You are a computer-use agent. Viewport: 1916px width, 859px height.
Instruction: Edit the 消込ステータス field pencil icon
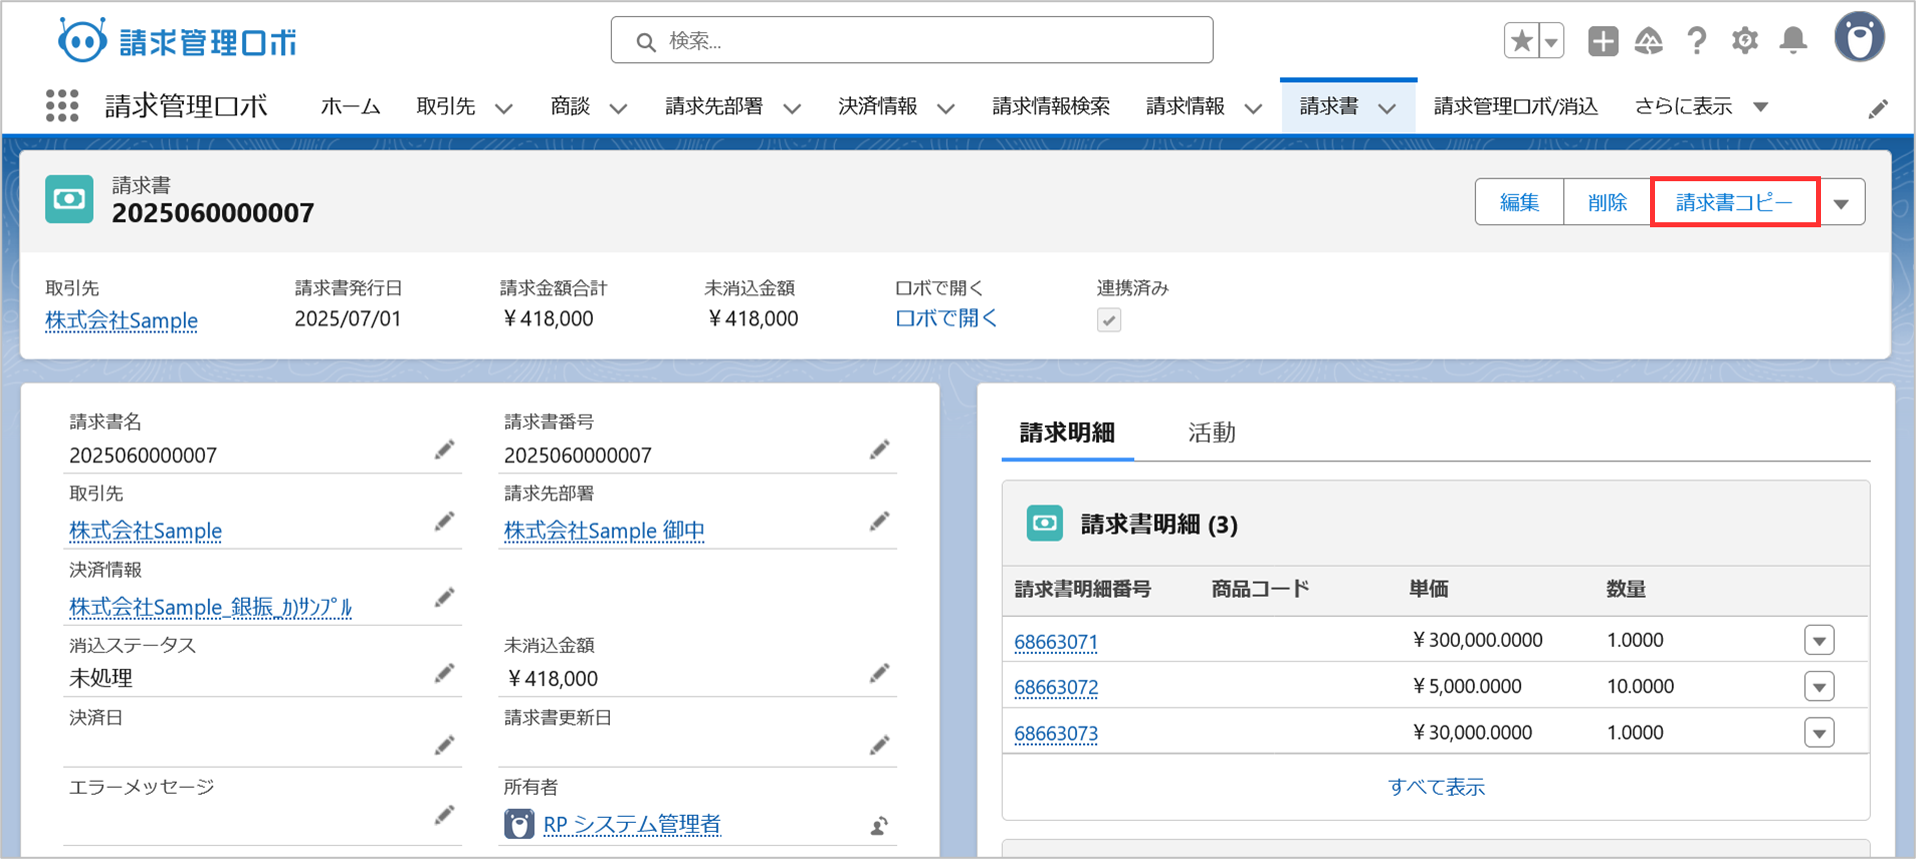444,673
